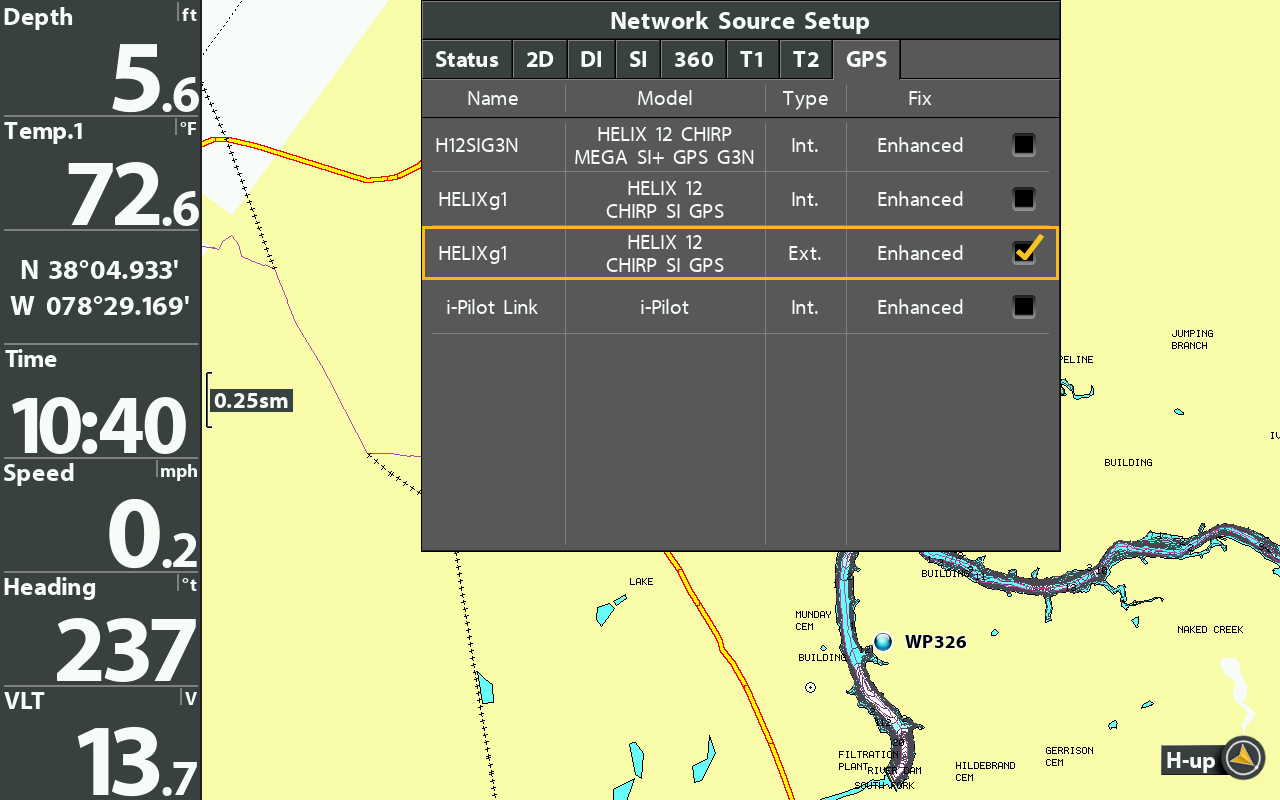Viewport: 1280px width, 800px height.
Task: Open the Status tab
Action: click(x=467, y=60)
